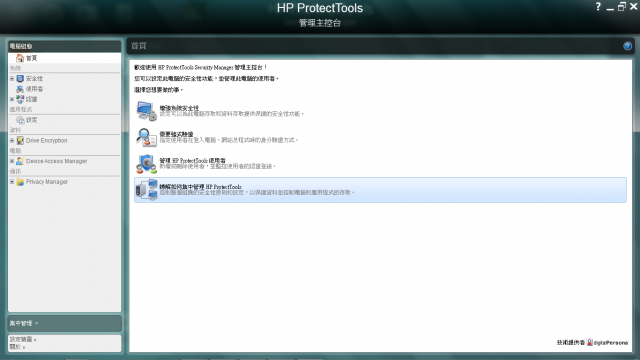Open the 使用者 users icon in the sidebar
640x360 pixels.
click(20, 89)
